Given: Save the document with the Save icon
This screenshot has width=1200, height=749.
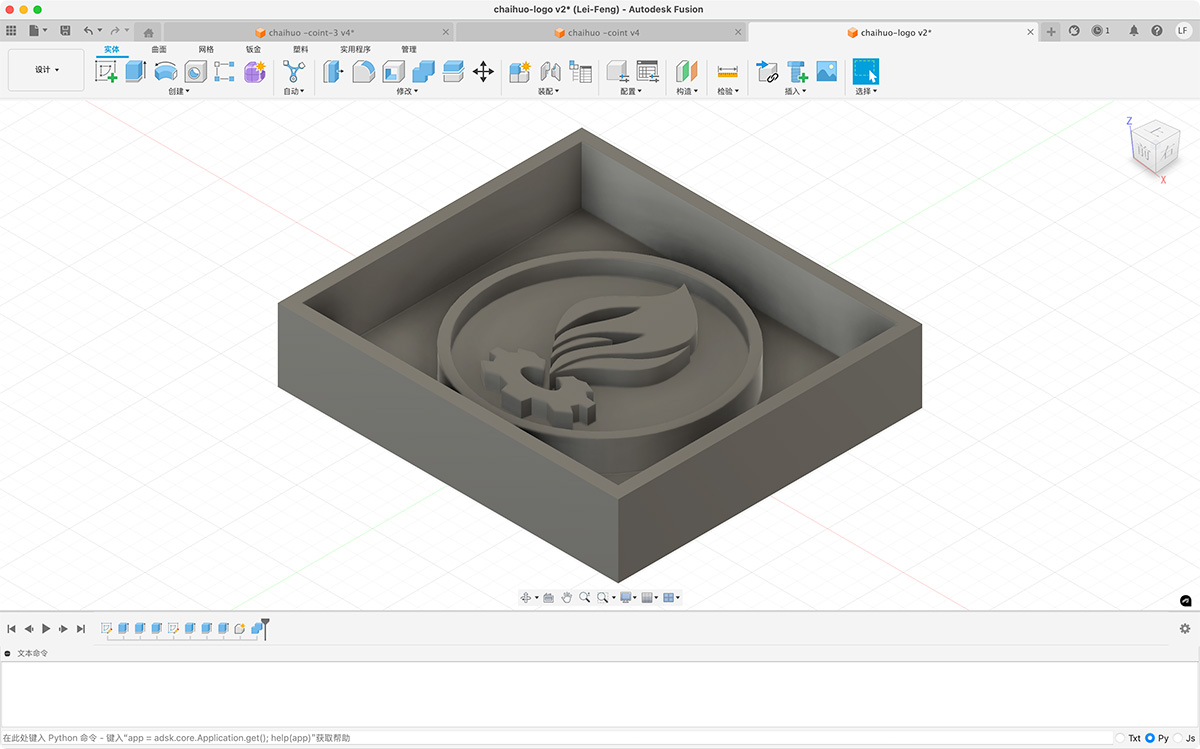Looking at the screenshot, I should (x=65, y=32).
